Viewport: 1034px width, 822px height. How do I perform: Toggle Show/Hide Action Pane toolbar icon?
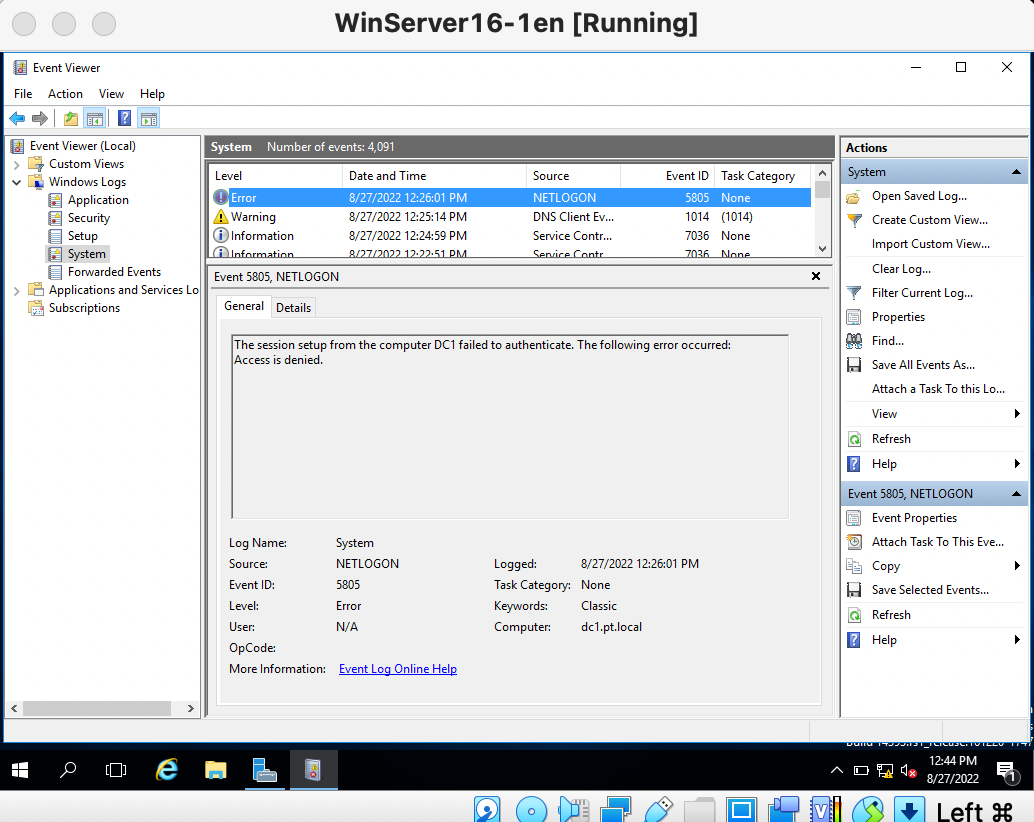[x=149, y=119]
